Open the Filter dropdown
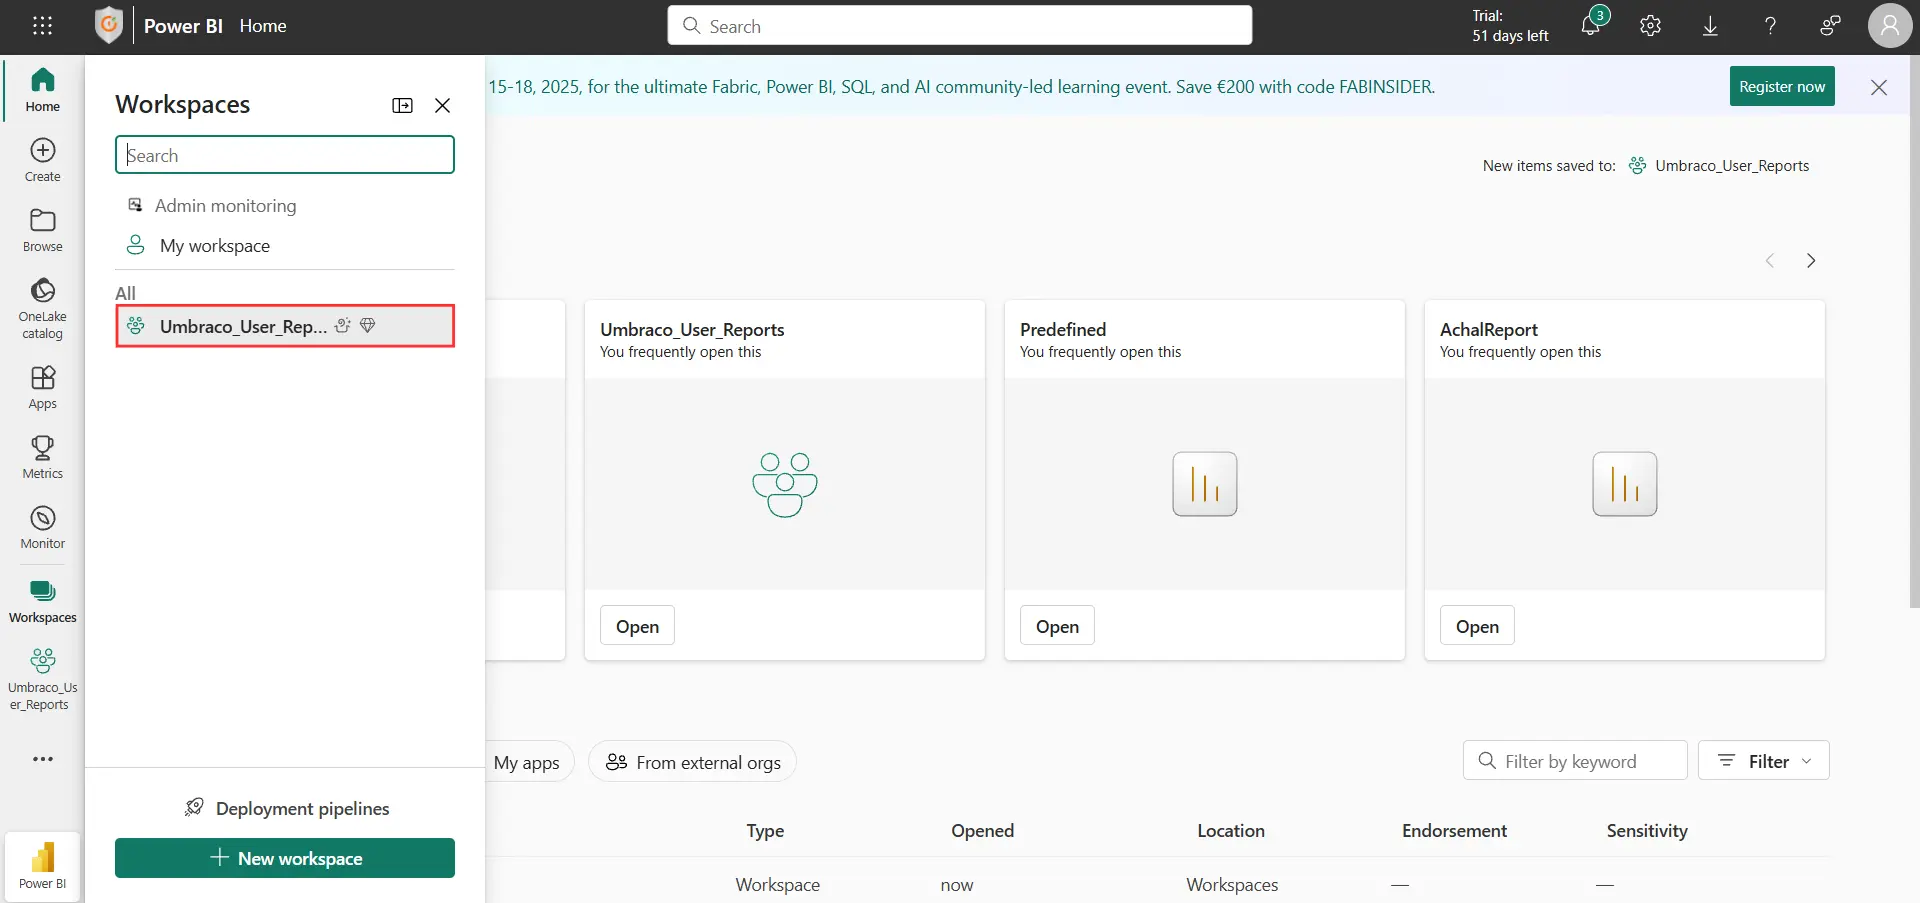 click(x=1764, y=761)
